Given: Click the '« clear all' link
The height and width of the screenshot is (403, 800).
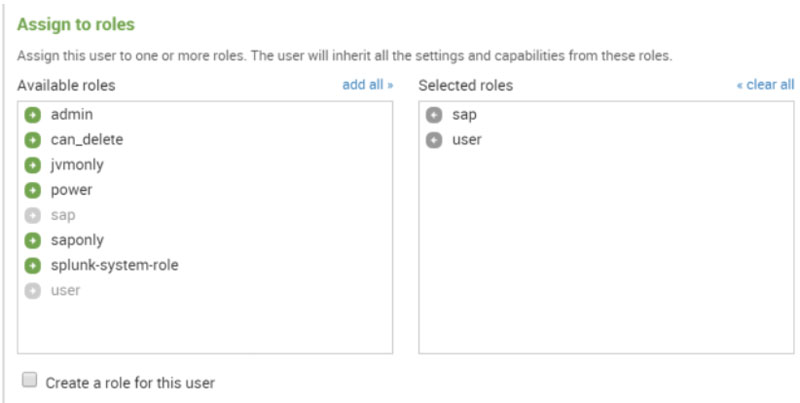Looking at the screenshot, I should coord(765,85).
